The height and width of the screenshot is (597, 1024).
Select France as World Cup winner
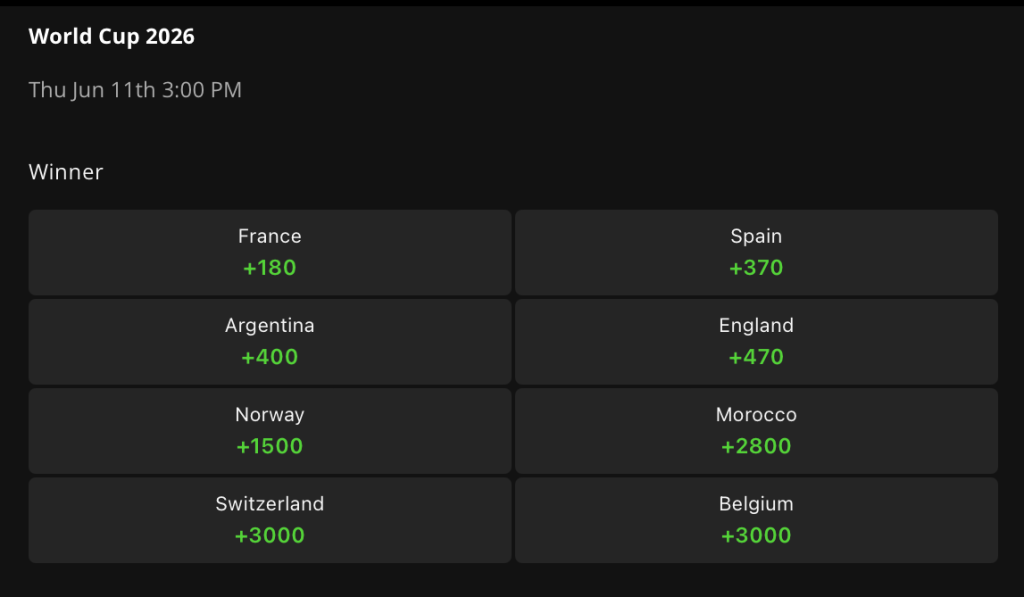click(270, 252)
